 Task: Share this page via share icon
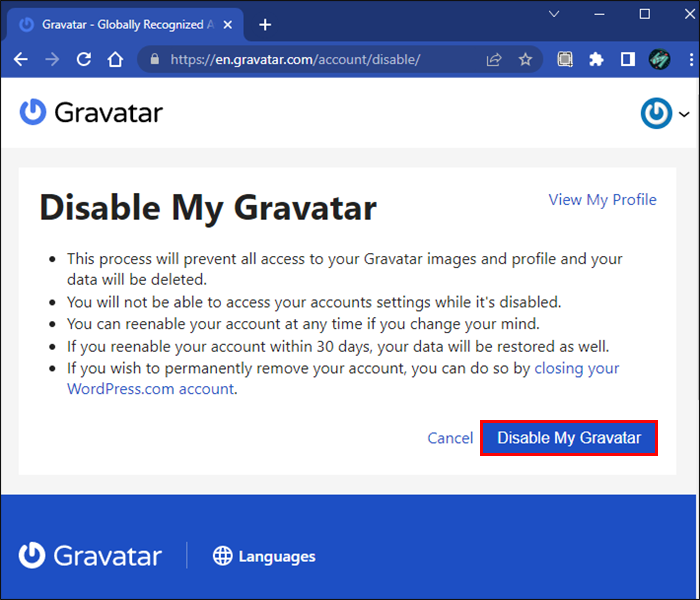click(494, 59)
